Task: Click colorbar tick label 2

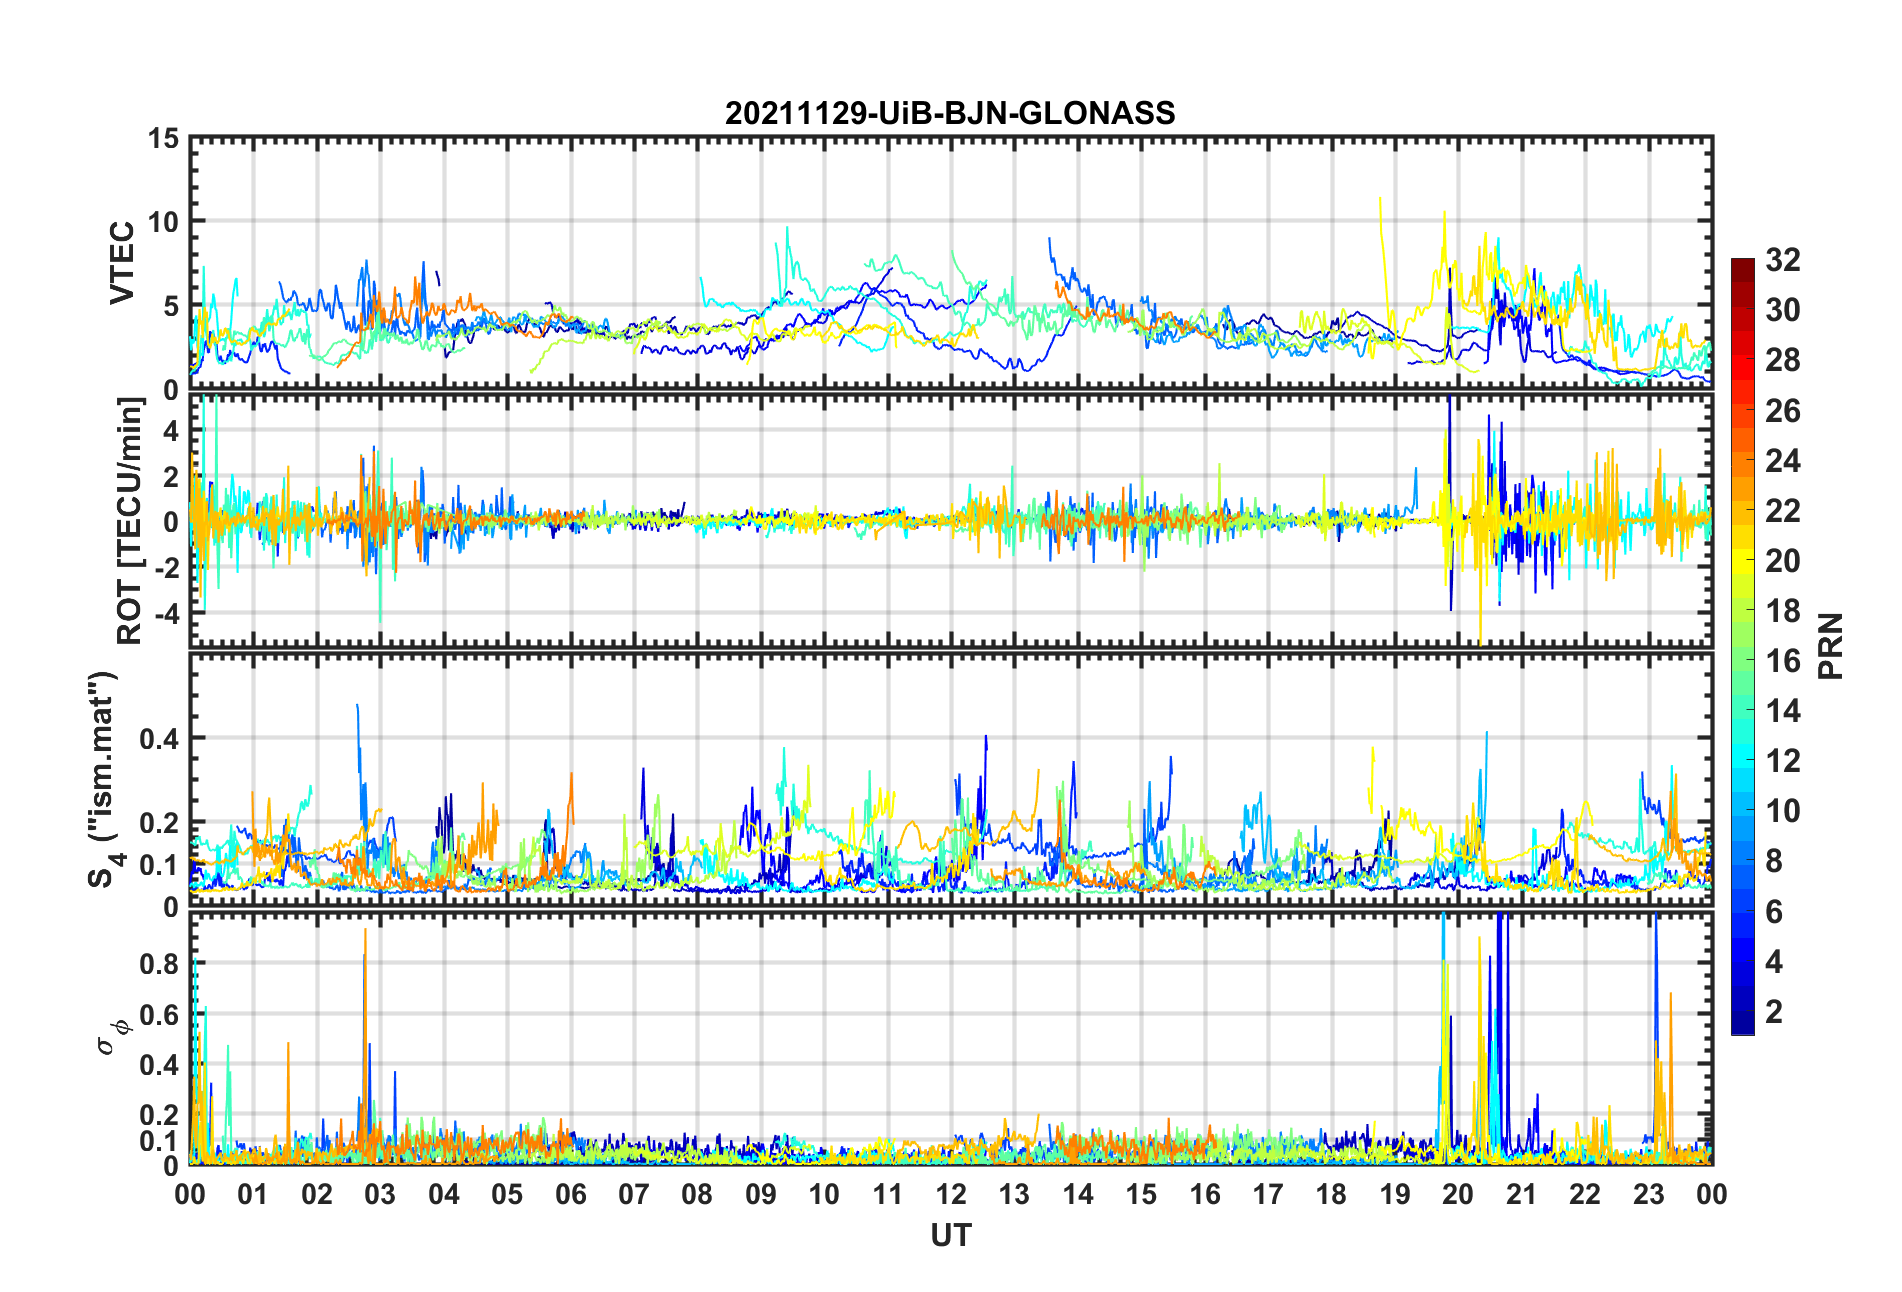Action: (x=1774, y=1011)
